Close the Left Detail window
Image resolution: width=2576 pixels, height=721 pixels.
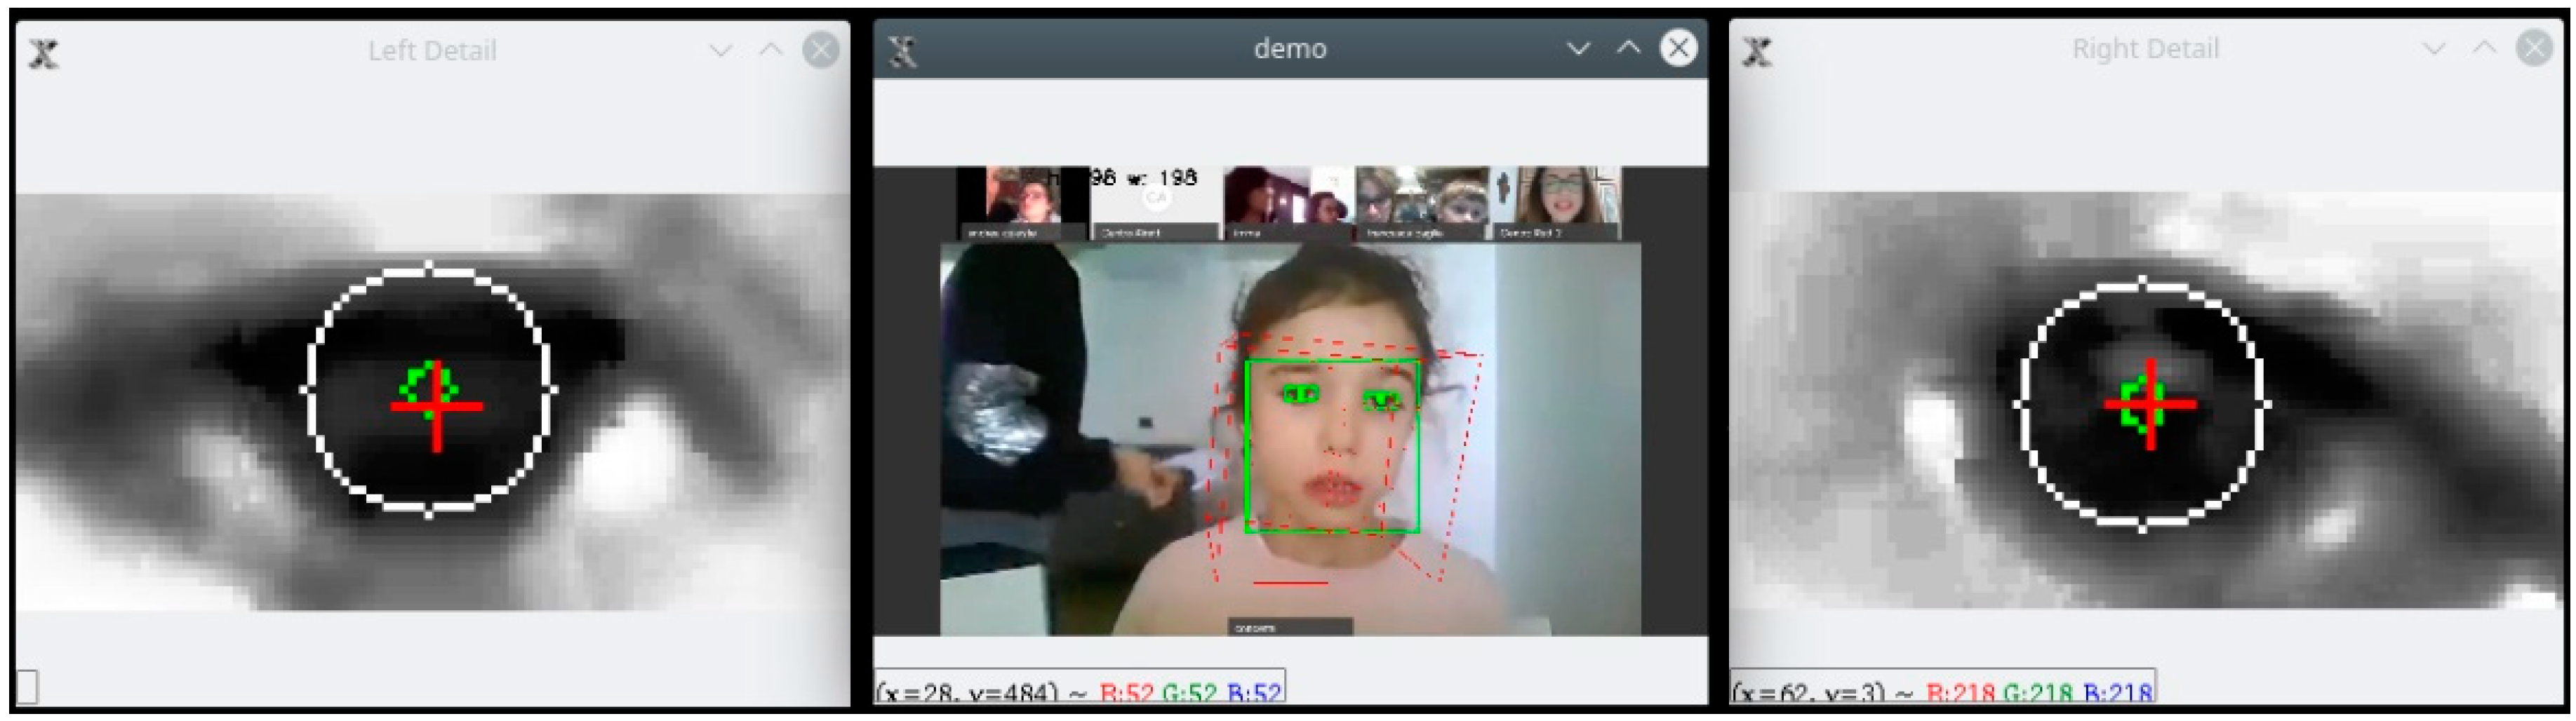[820, 50]
